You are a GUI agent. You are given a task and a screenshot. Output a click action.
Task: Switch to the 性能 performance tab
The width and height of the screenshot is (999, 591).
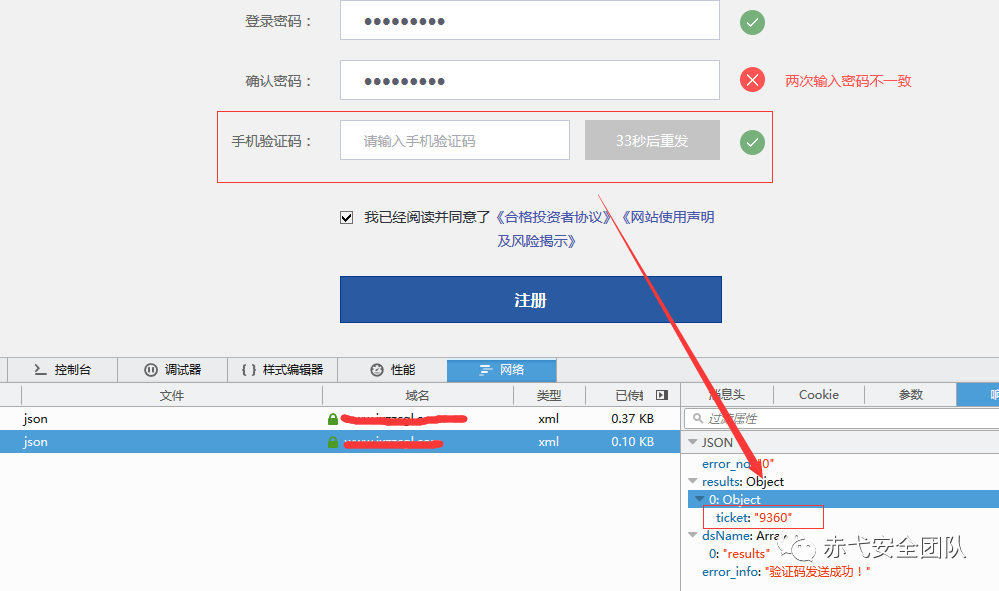[392, 369]
